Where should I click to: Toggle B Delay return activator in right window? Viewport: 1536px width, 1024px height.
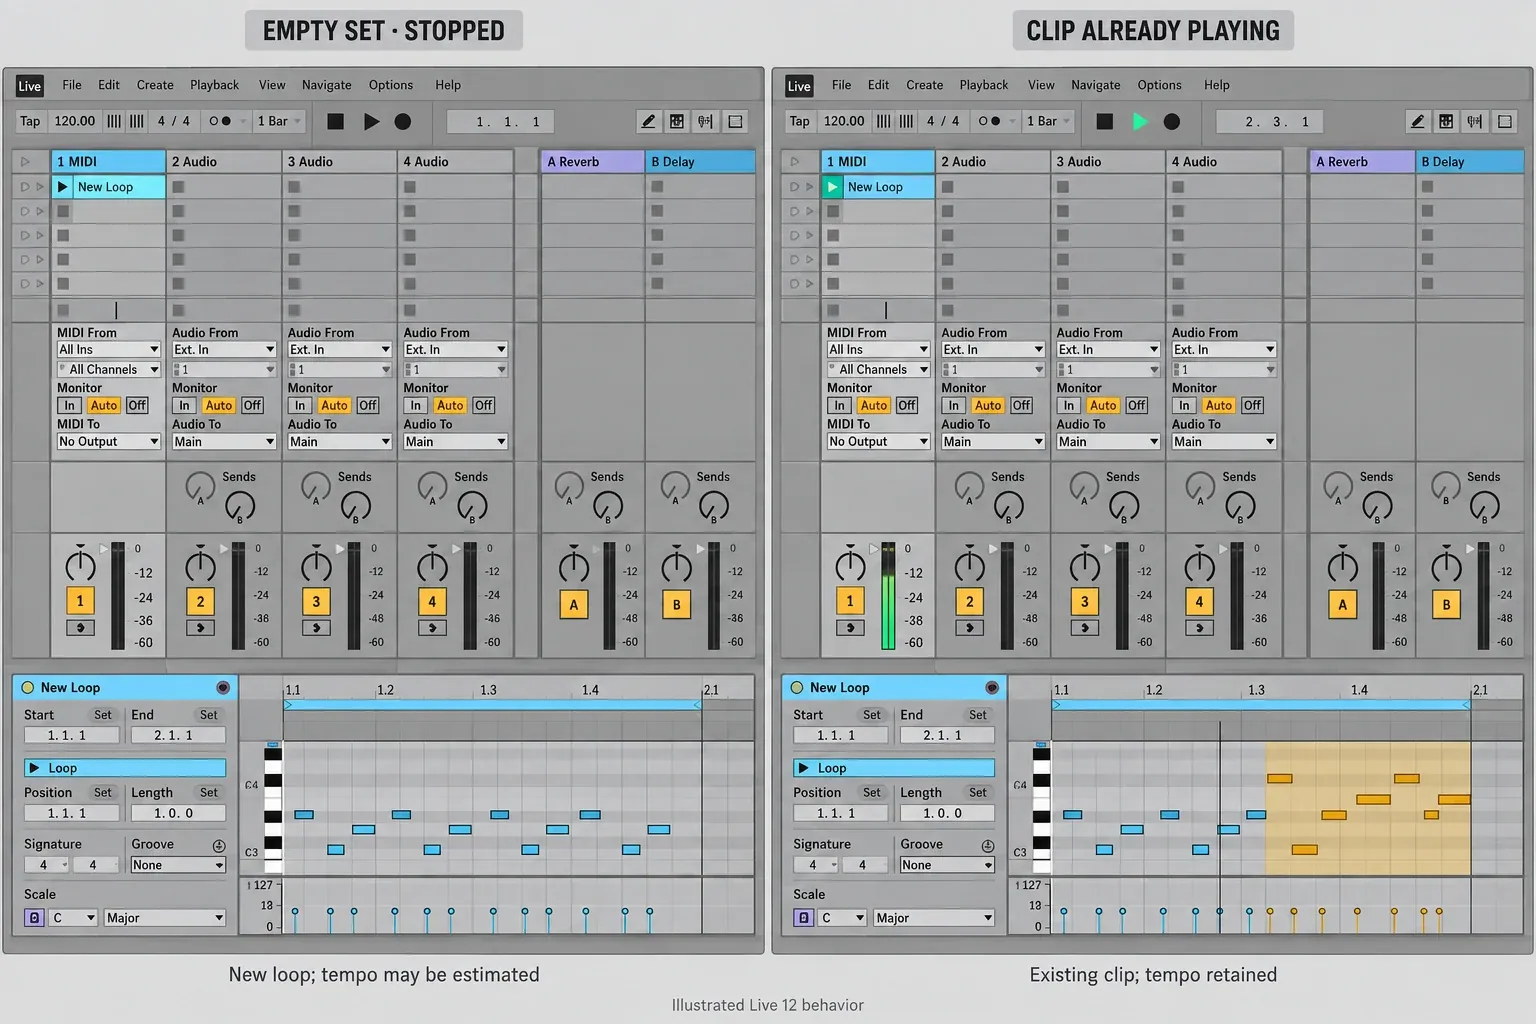click(1446, 604)
